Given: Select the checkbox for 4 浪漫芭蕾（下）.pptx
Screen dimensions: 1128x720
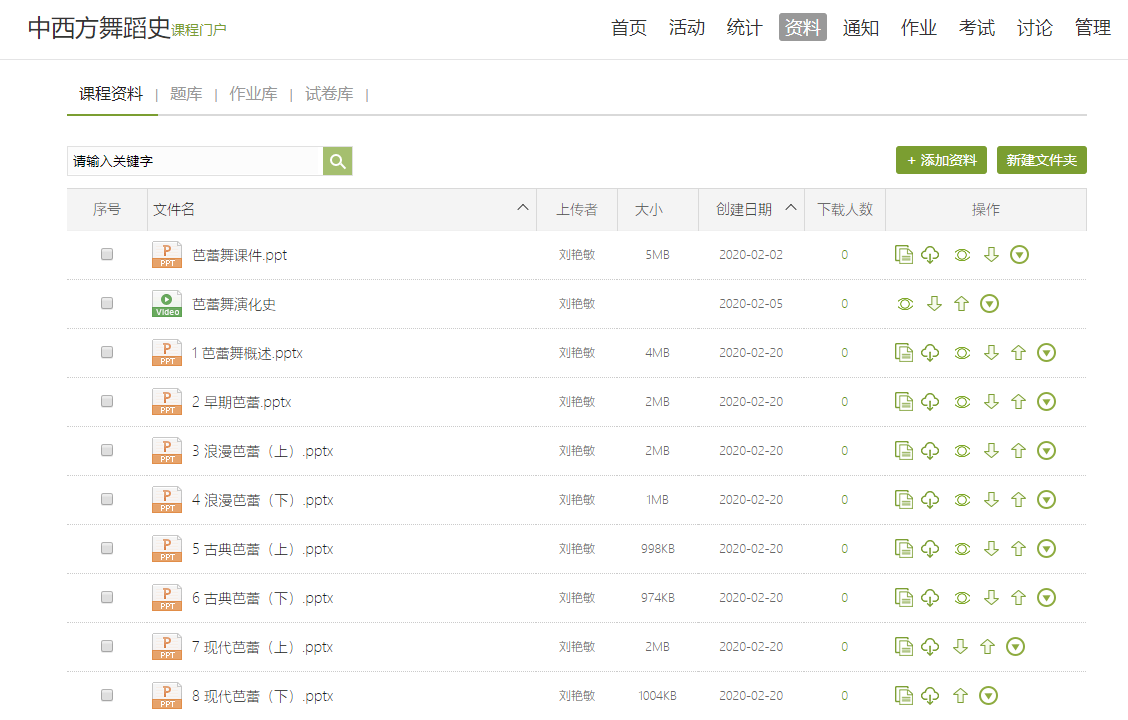Looking at the screenshot, I should [107, 499].
